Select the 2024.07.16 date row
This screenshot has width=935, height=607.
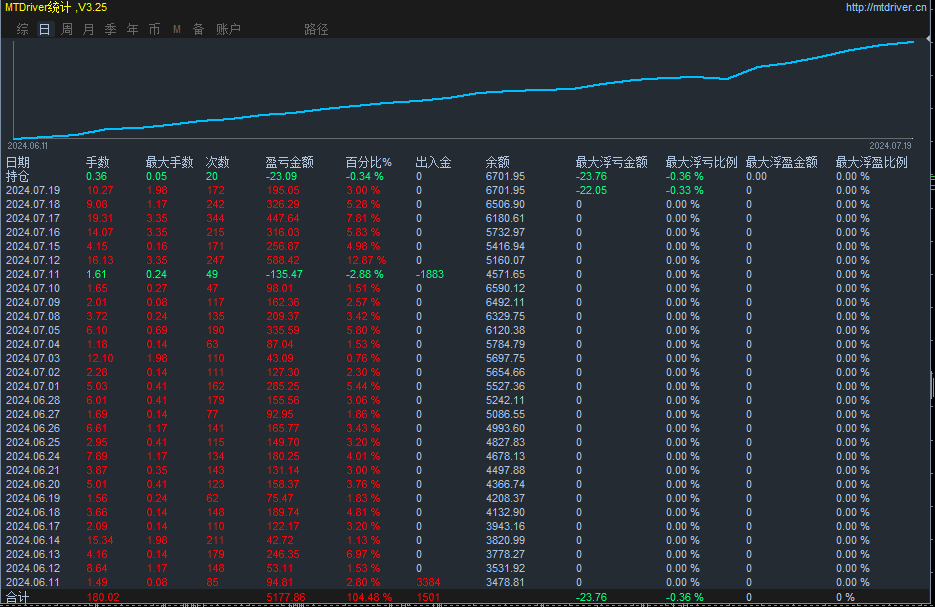[x=465, y=233]
